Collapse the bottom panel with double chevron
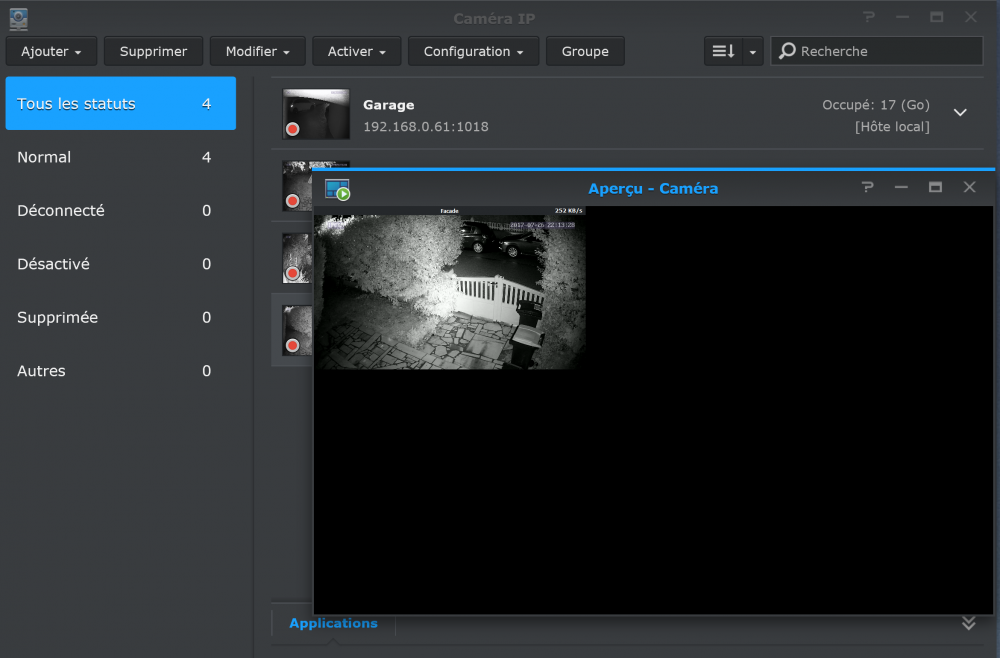Image resolution: width=1000 pixels, height=658 pixels. tap(968, 623)
